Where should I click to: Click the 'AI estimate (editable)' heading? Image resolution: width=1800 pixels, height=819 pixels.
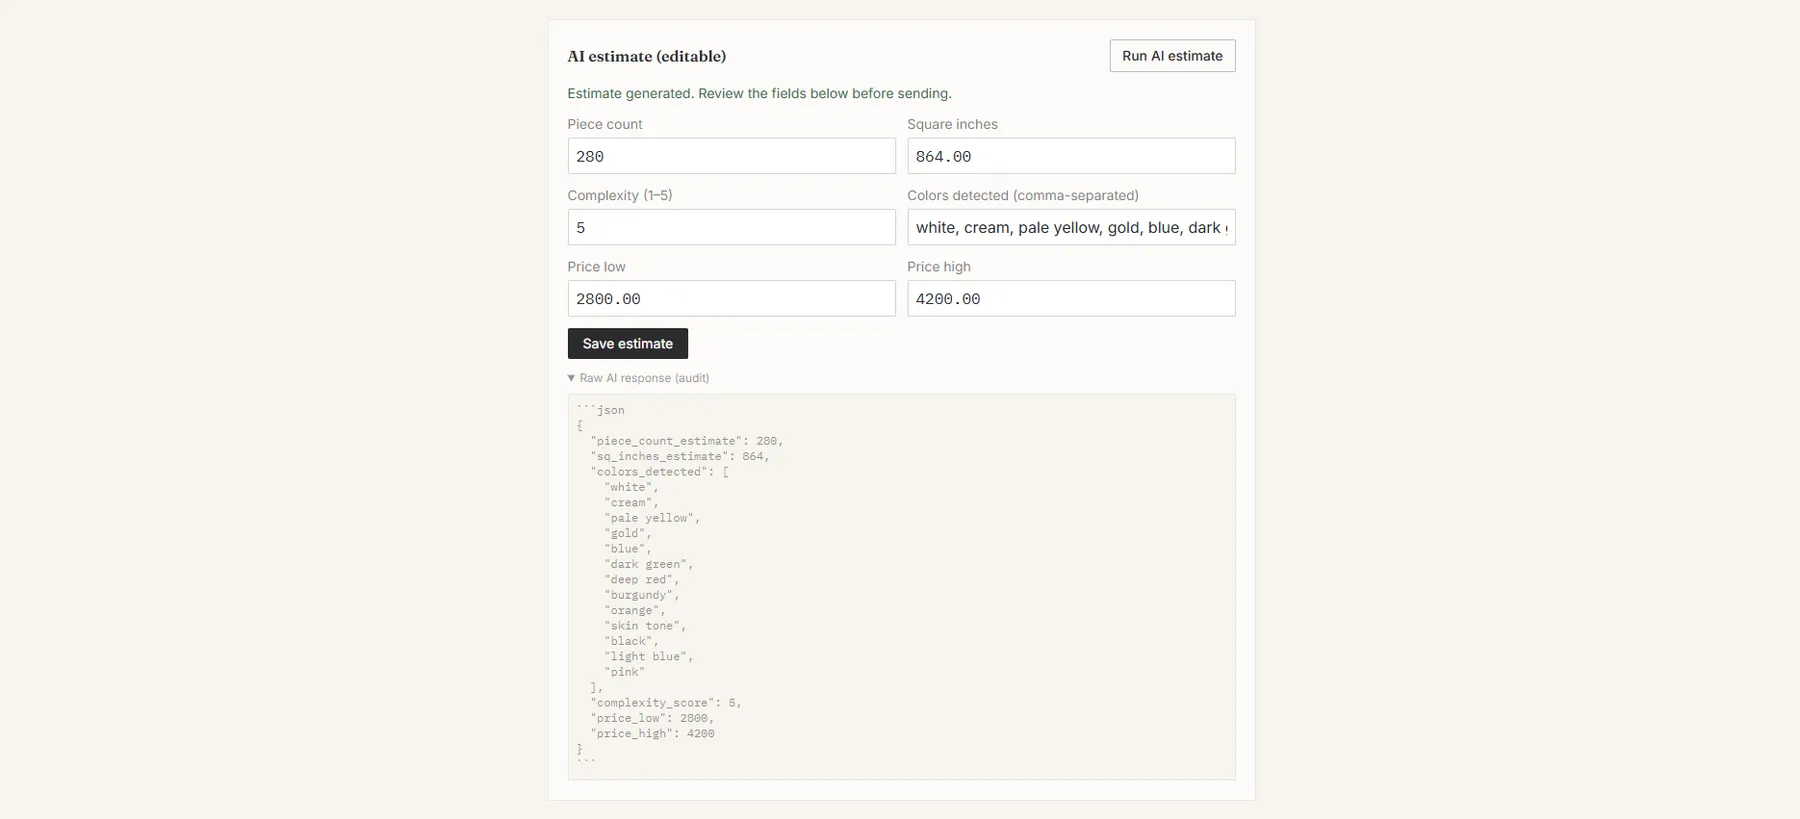(x=647, y=56)
